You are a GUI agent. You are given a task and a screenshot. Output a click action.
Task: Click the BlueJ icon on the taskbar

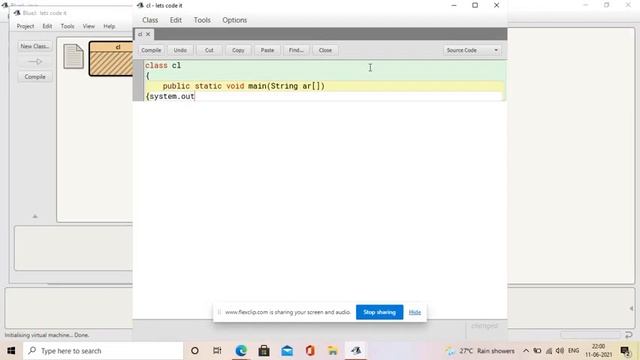[356, 351]
